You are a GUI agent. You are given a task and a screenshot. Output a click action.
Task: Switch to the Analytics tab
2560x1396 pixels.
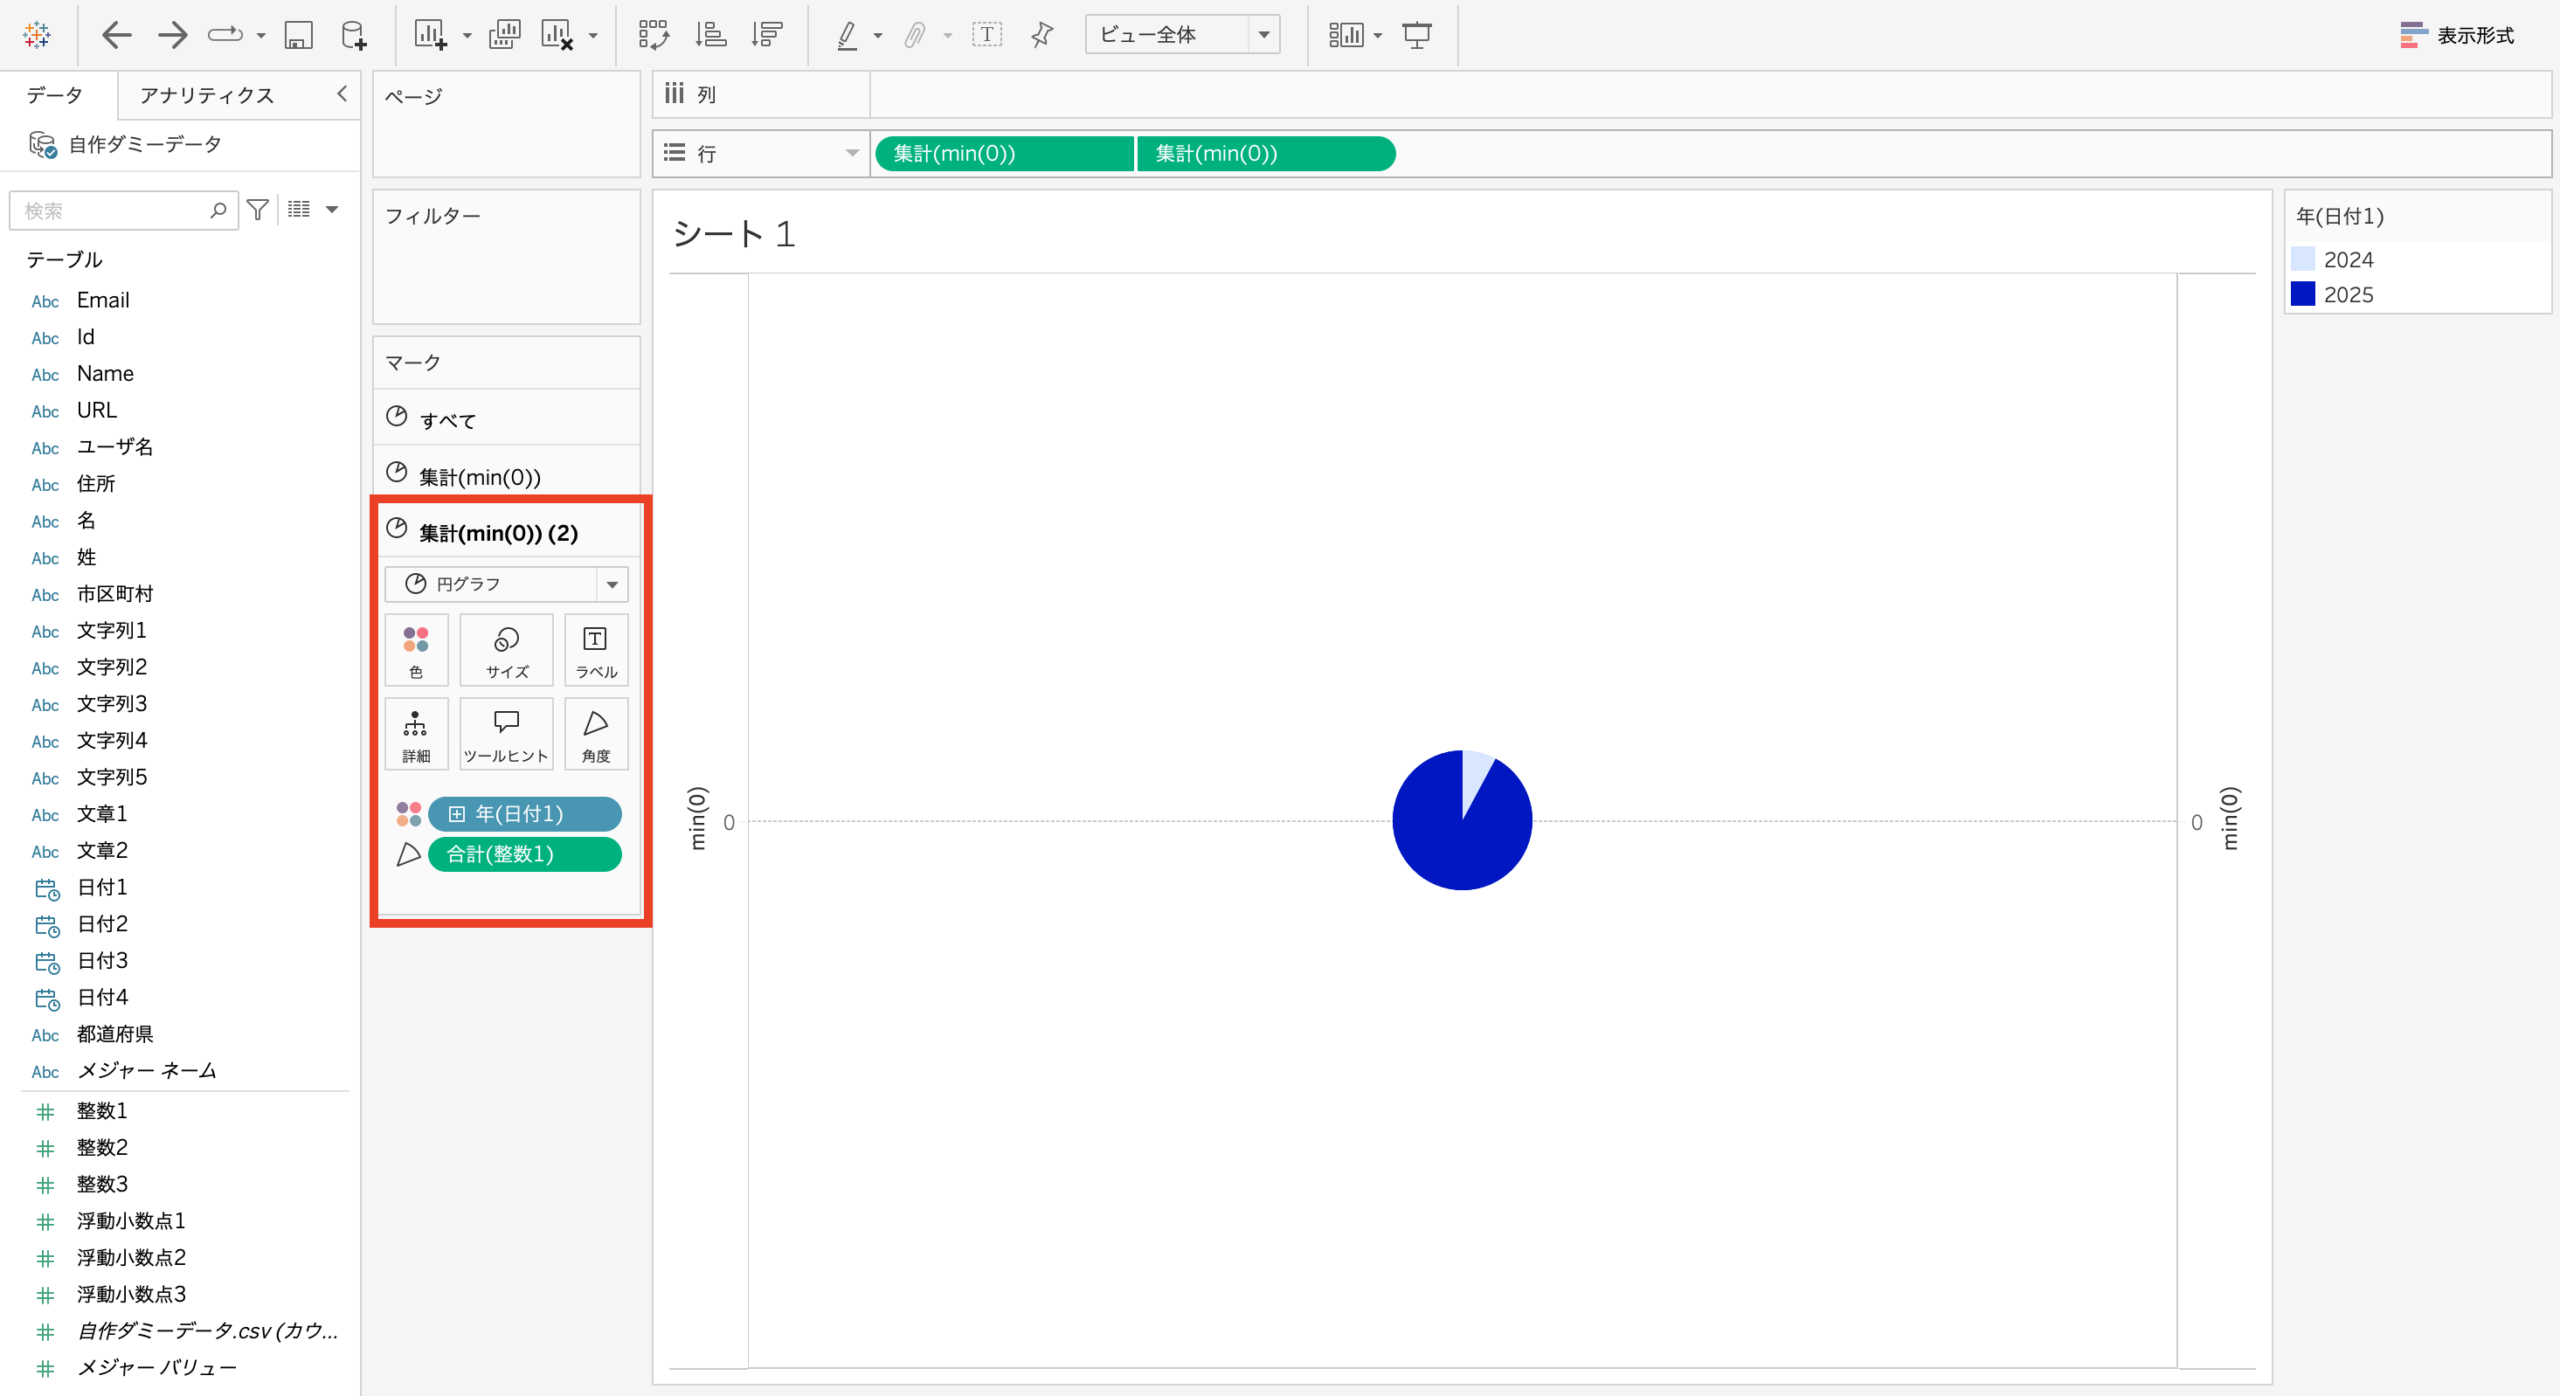(x=206, y=95)
